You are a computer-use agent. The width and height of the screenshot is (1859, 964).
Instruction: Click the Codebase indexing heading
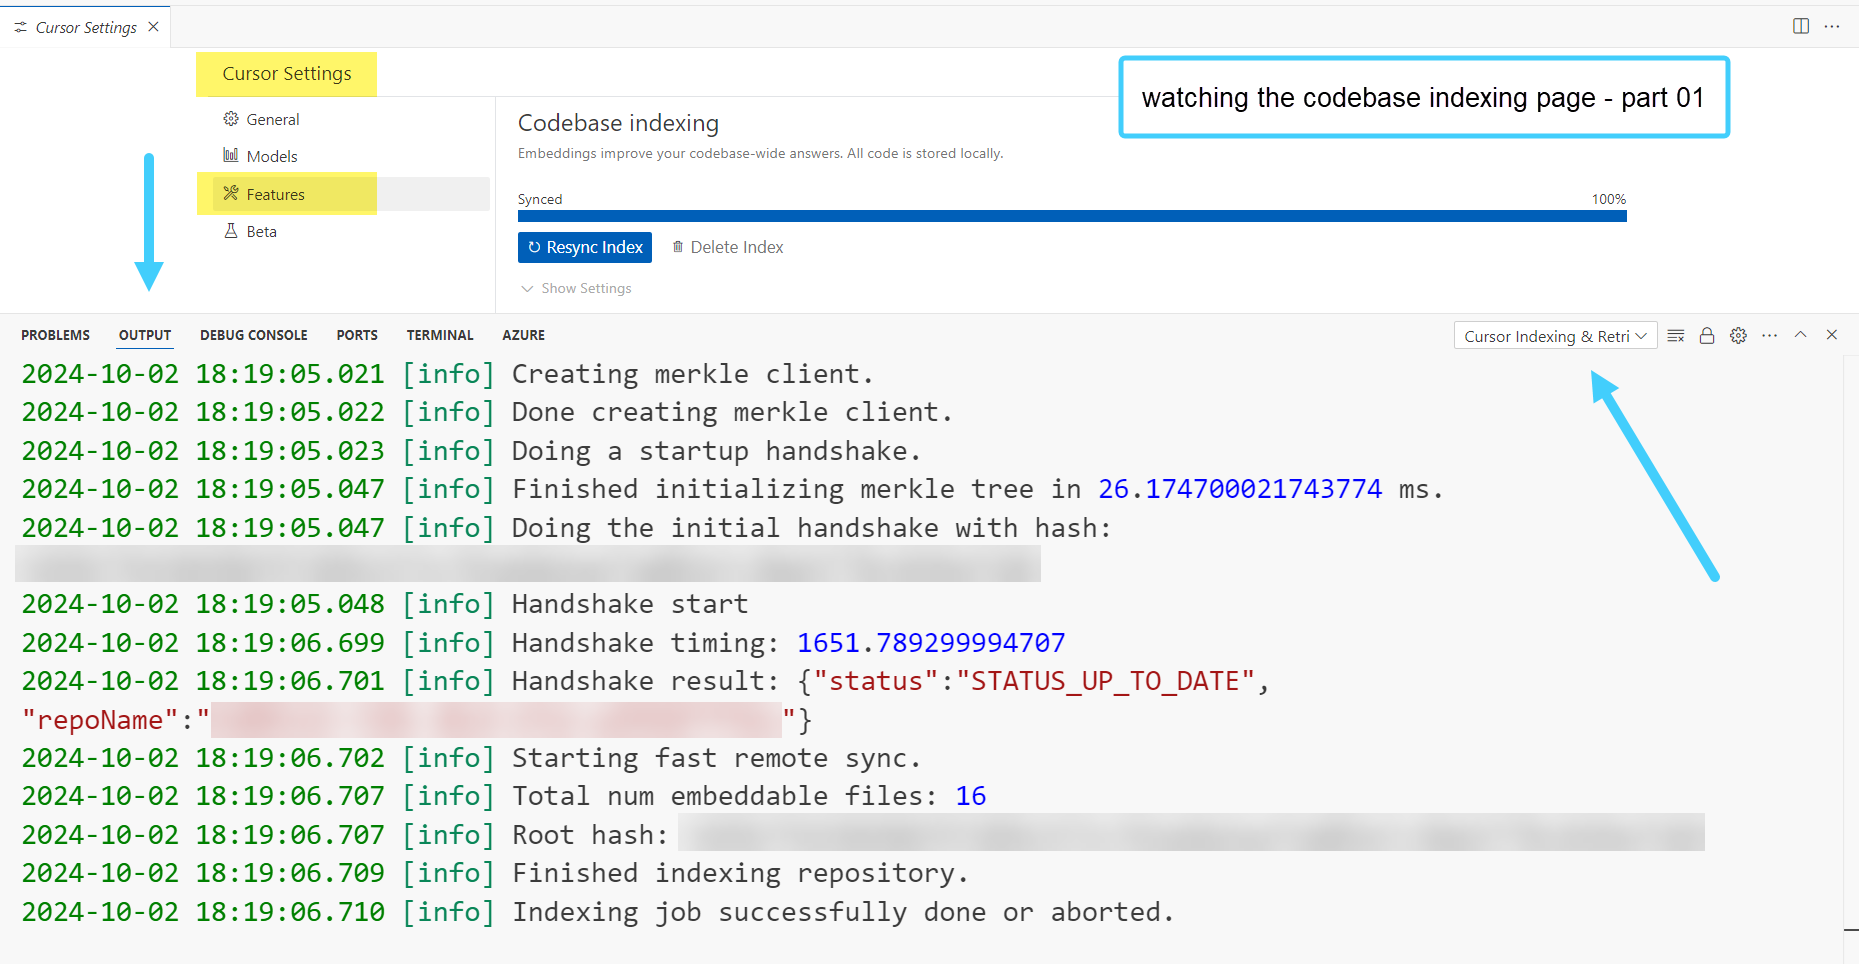[618, 123]
